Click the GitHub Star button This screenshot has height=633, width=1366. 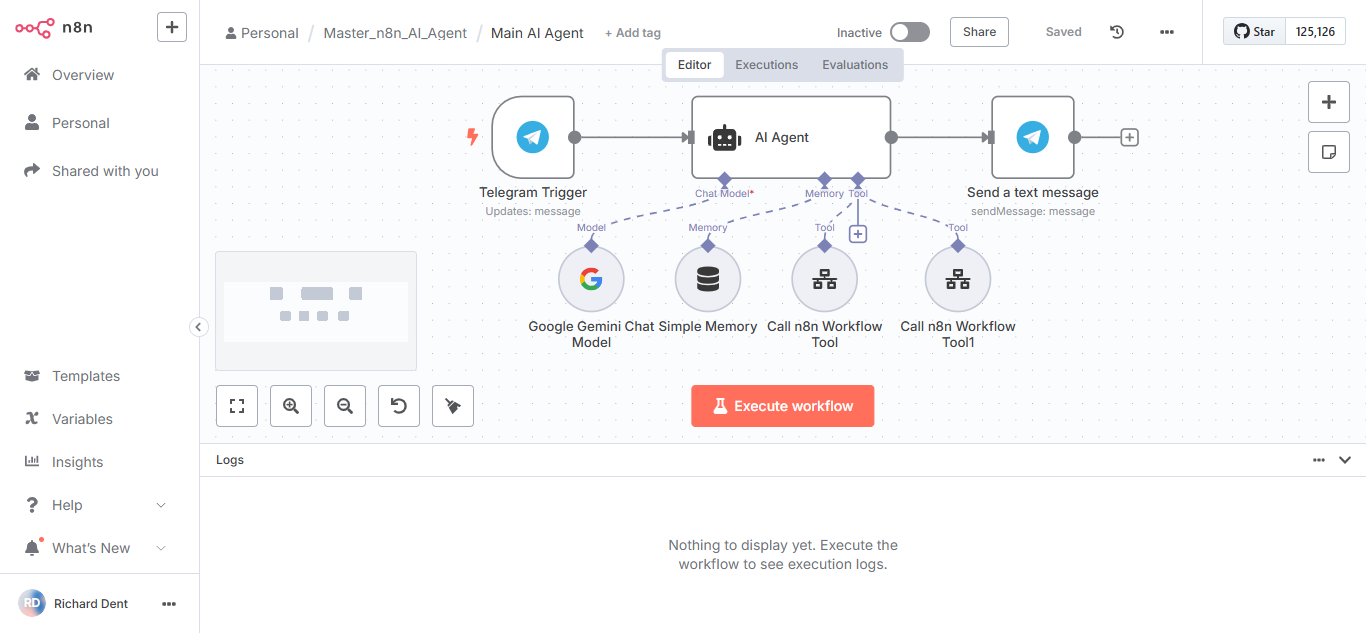pyautogui.click(x=1254, y=32)
